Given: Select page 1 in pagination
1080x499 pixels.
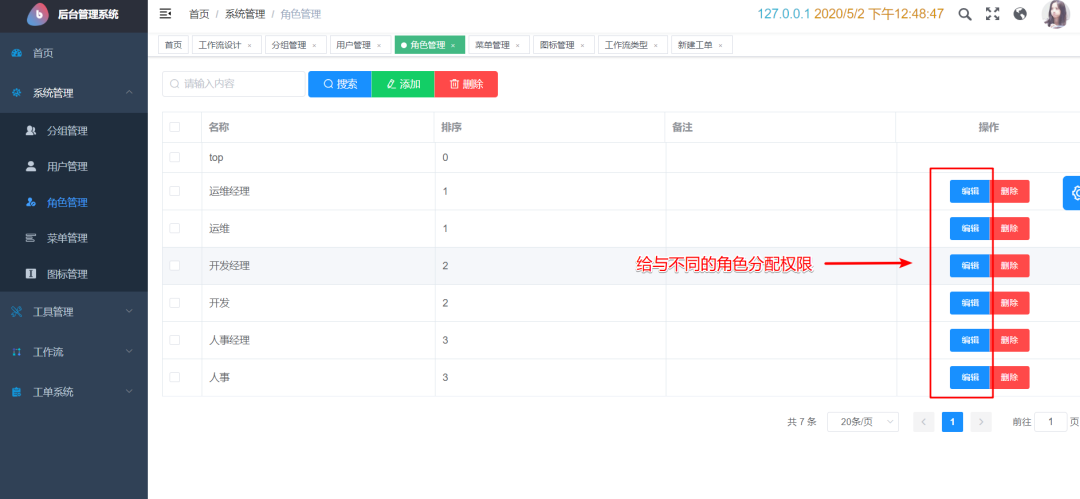Looking at the screenshot, I should click(952, 422).
